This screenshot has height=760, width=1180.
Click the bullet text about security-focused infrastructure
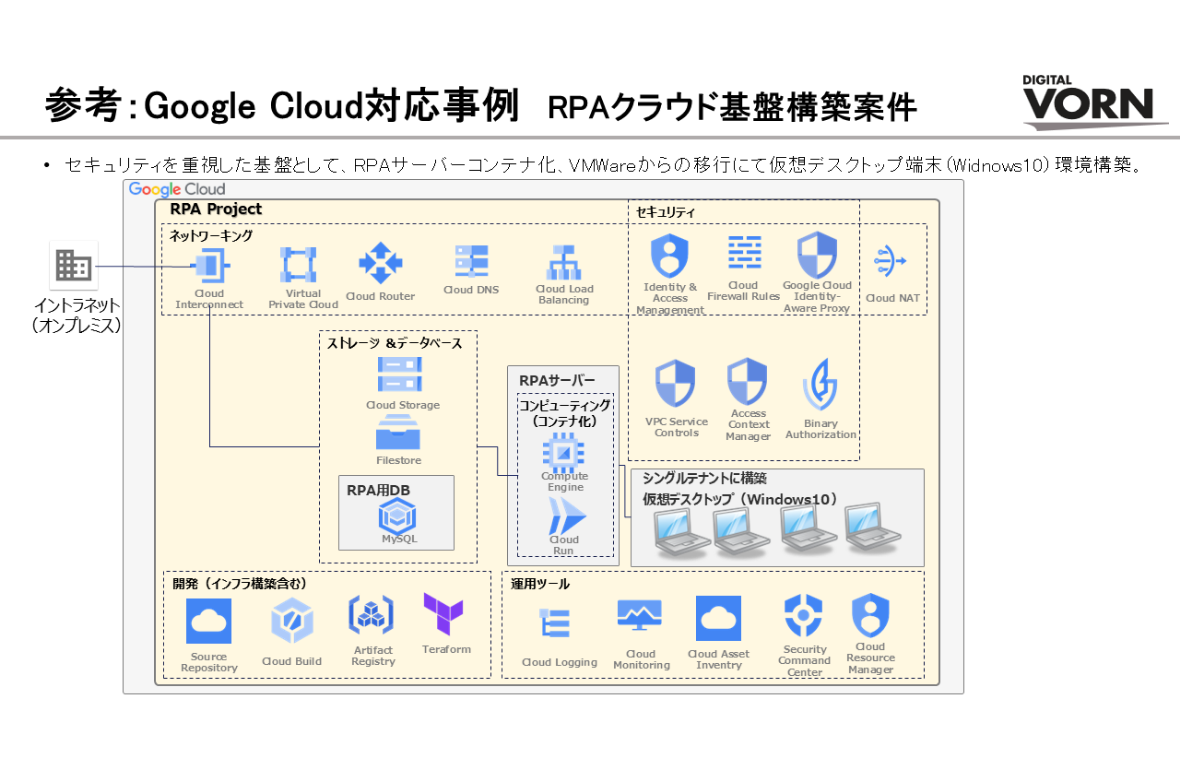click(604, 165)
